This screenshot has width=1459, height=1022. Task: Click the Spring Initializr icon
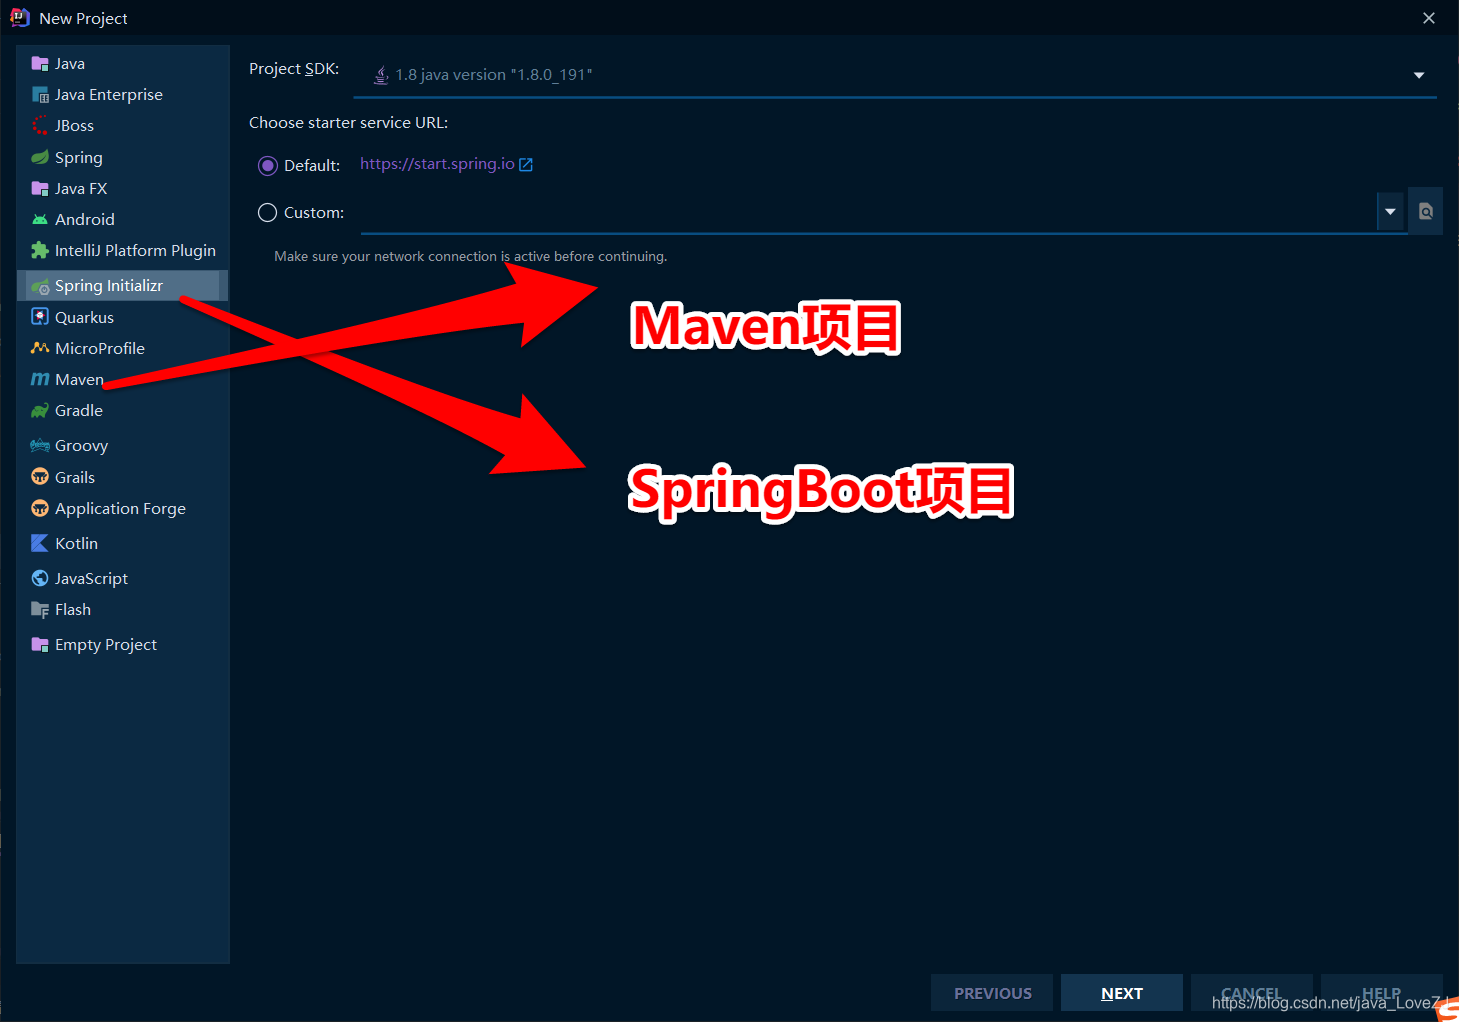click(40, 286)
